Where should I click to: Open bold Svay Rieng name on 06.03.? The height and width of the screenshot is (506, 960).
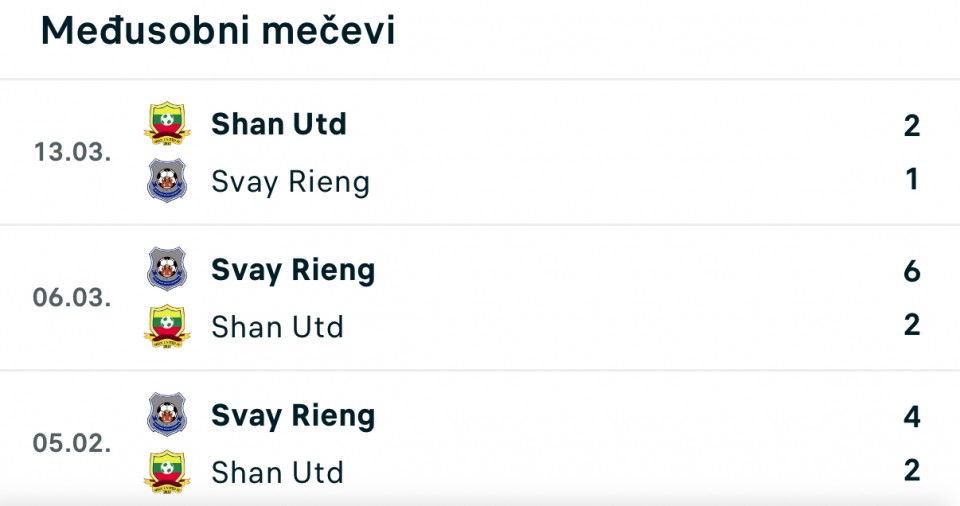293,271
